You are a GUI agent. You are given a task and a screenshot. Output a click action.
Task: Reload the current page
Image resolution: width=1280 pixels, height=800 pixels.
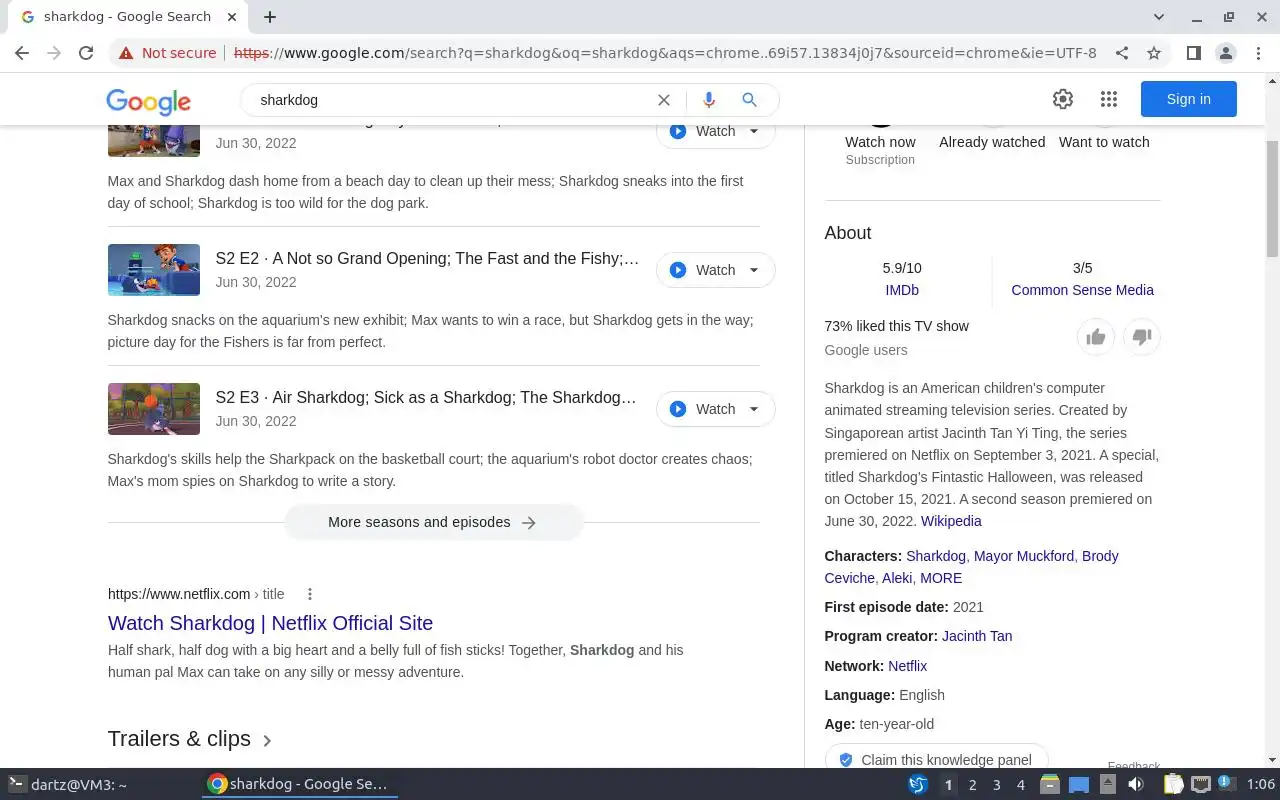click(x=86, y=53)
